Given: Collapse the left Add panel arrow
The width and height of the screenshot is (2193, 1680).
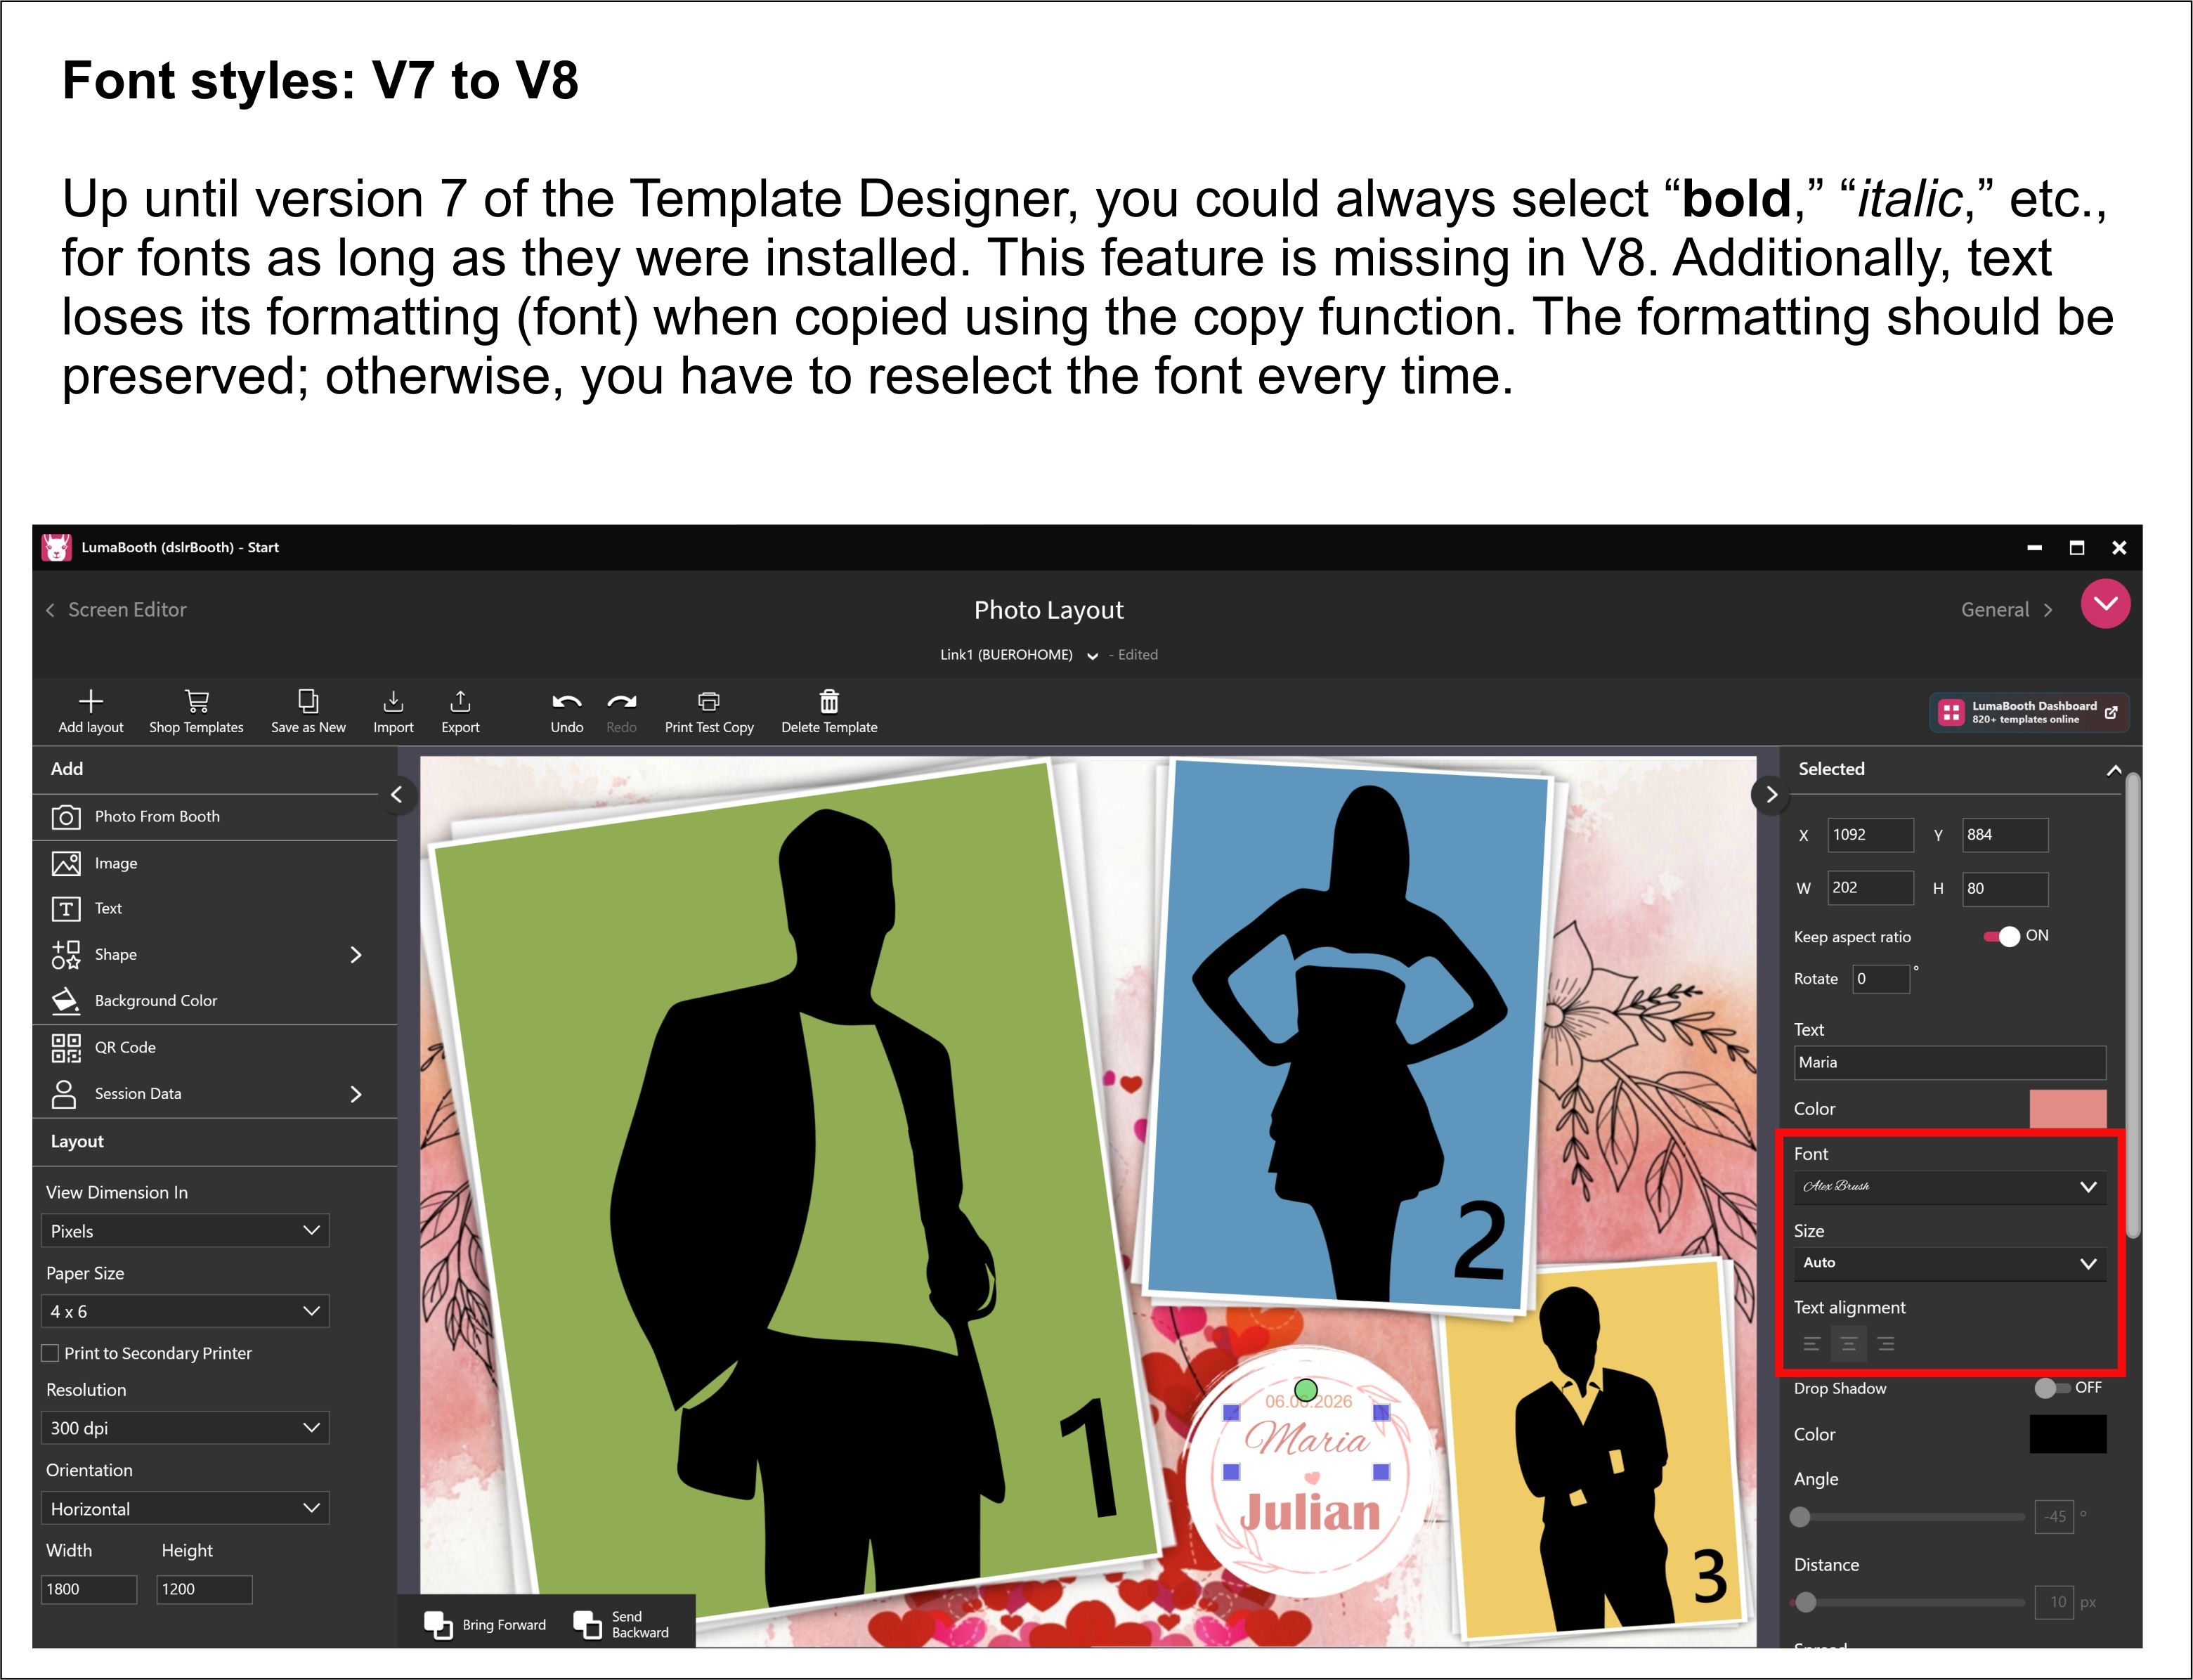Looking at the screenshot, I should [397, 795].
